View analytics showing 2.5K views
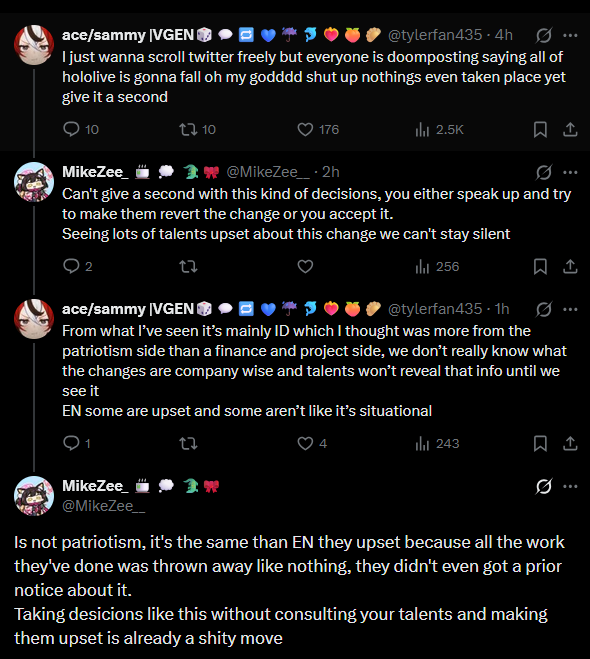 click(439, 129)
